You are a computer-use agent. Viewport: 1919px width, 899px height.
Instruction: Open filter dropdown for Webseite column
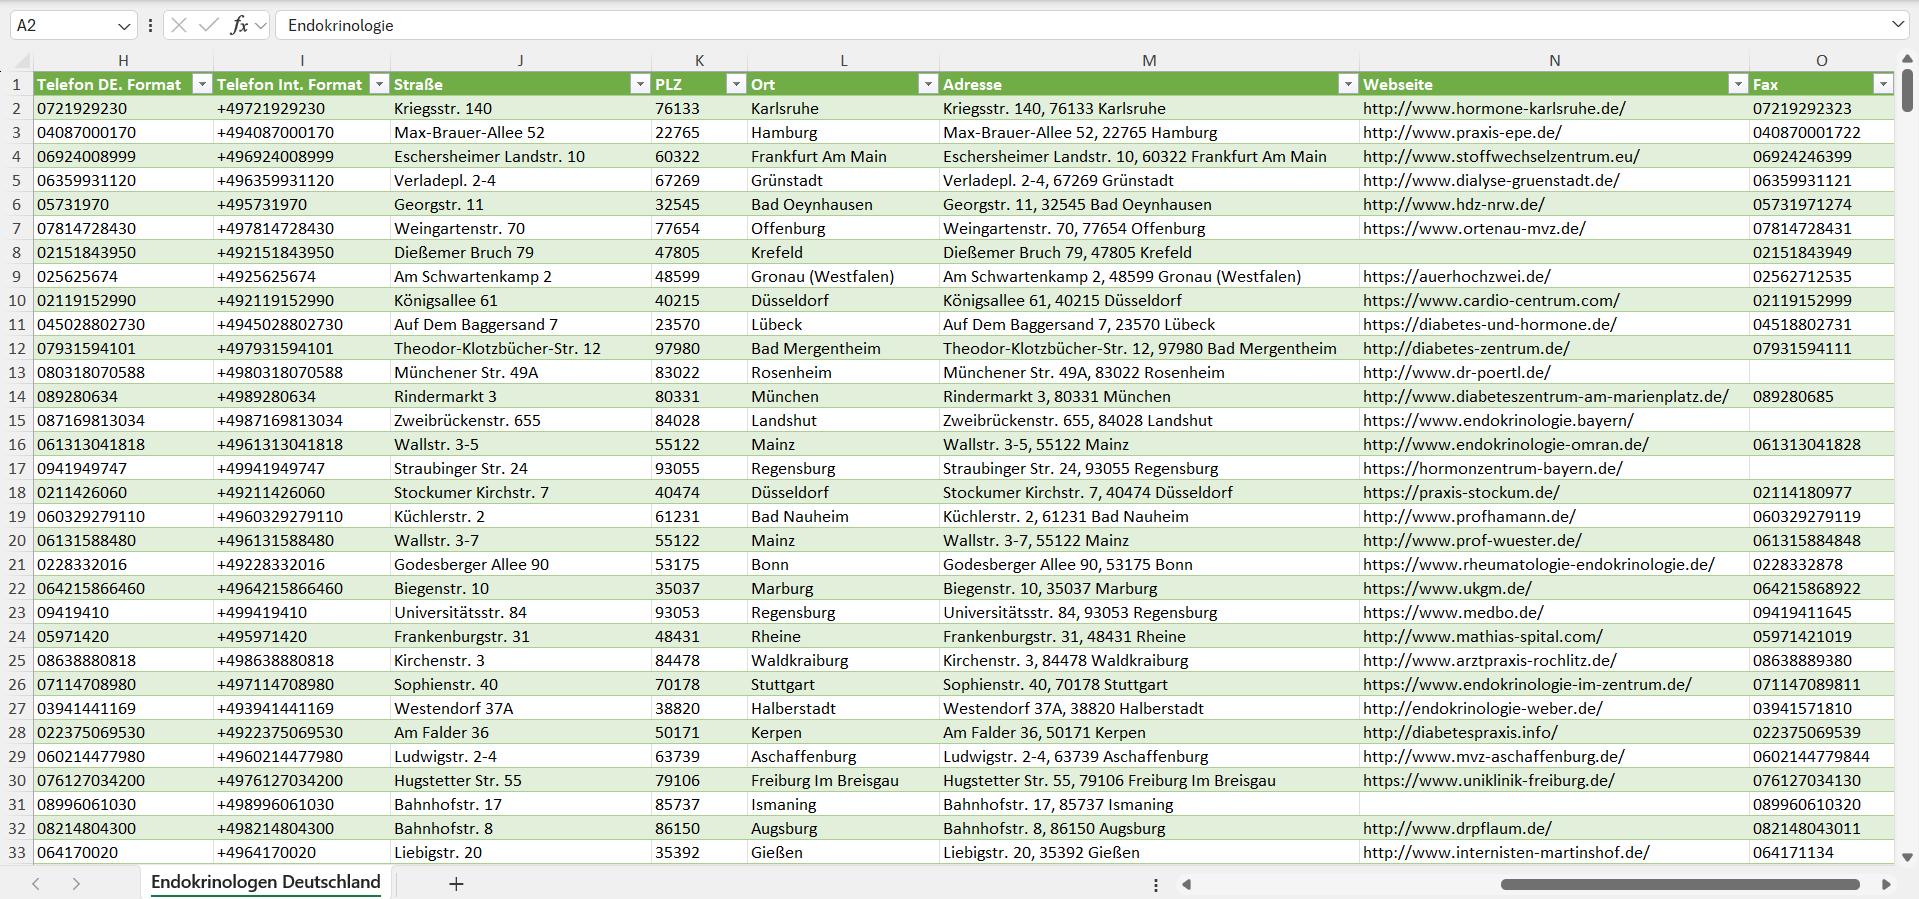tap(1738, 84)
